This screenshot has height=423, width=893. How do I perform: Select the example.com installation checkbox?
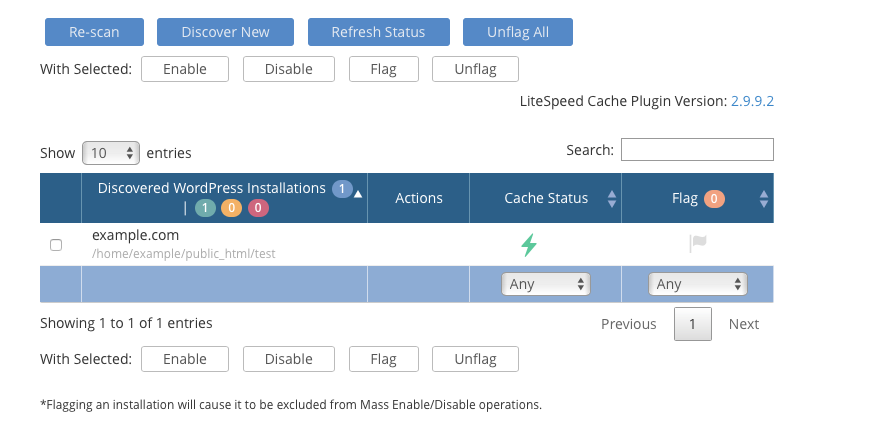[x=56, y=245]
